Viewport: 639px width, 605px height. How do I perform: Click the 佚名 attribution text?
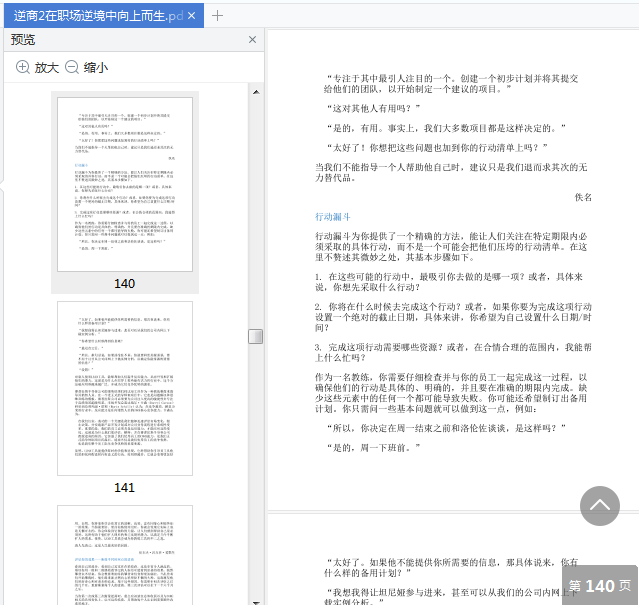(583, 197)
